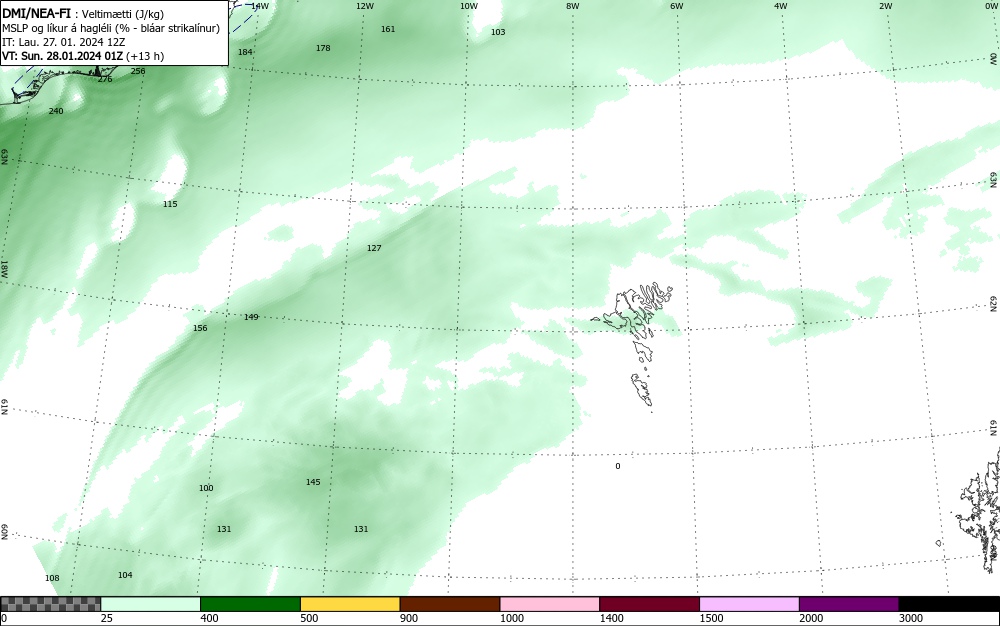
Task: Click the pink 1000–1400 legend swatch
Action: coord(550,604)
